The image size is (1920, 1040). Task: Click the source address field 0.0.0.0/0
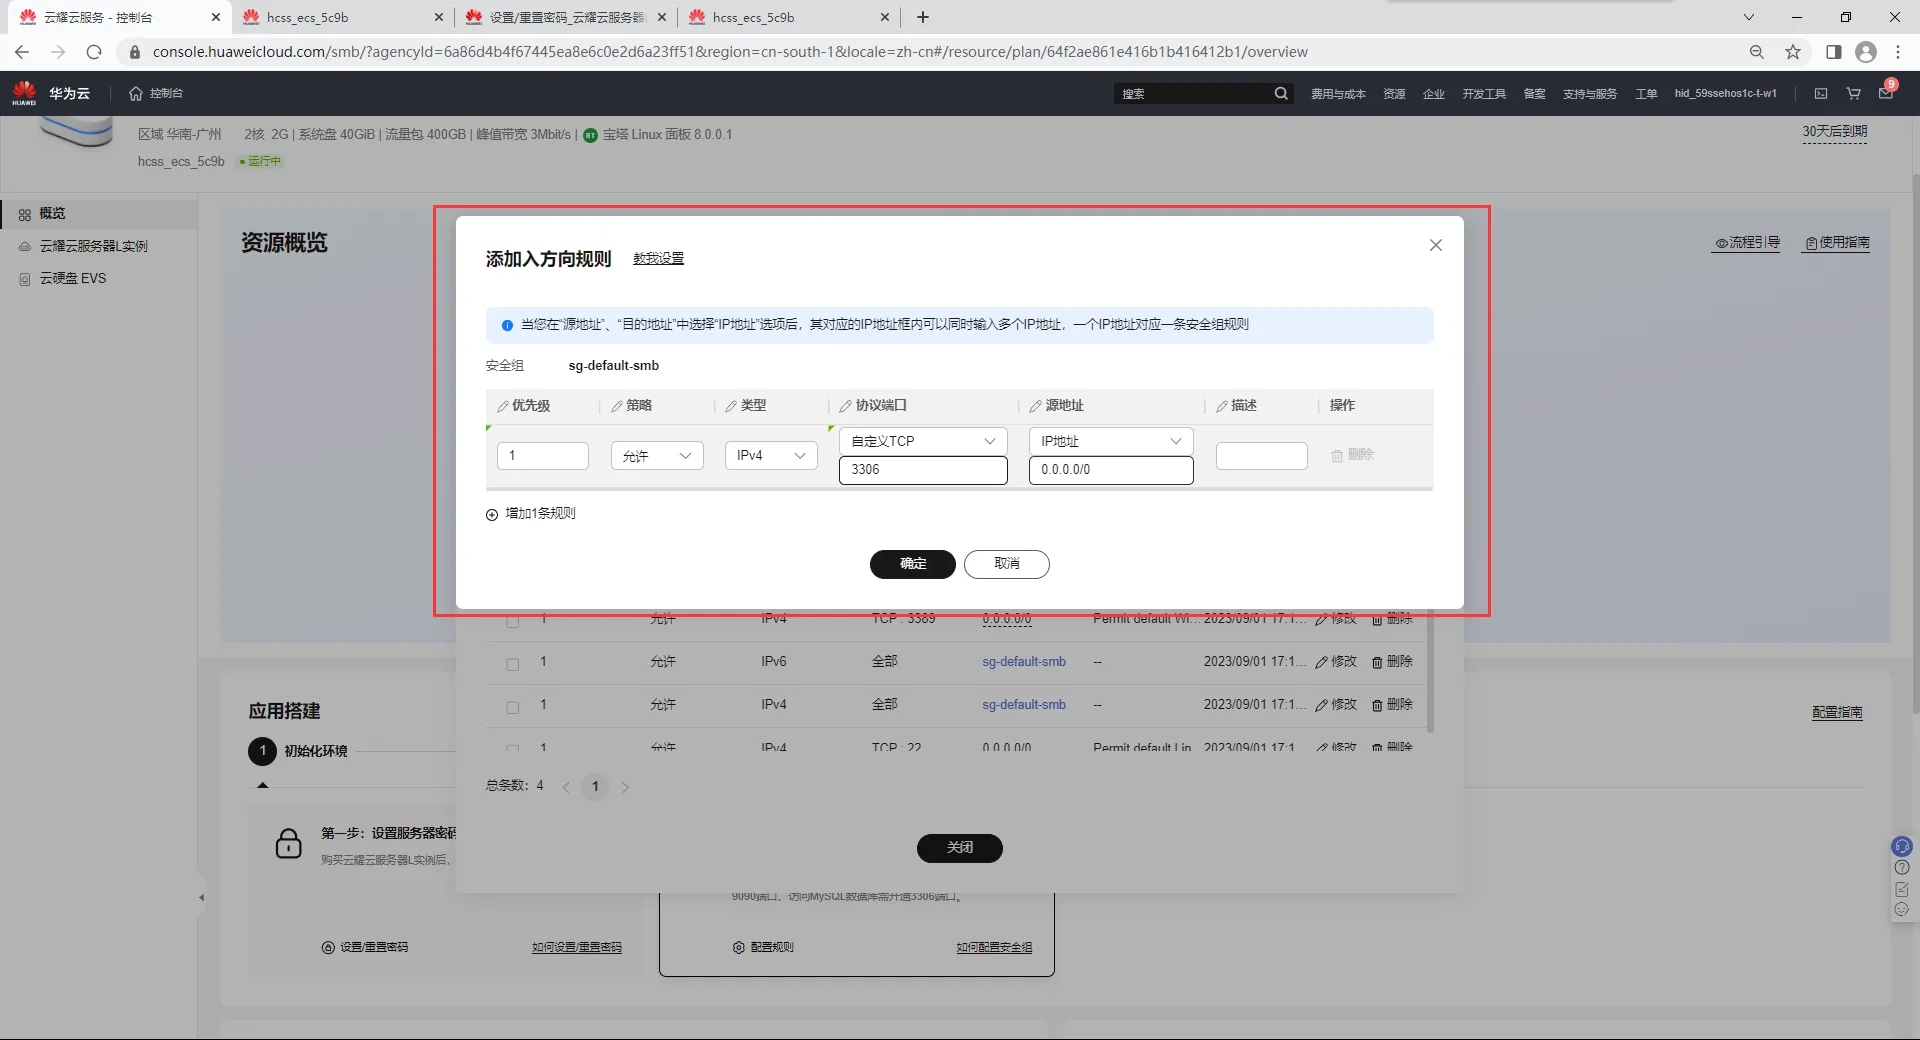tap(1111, 470)
